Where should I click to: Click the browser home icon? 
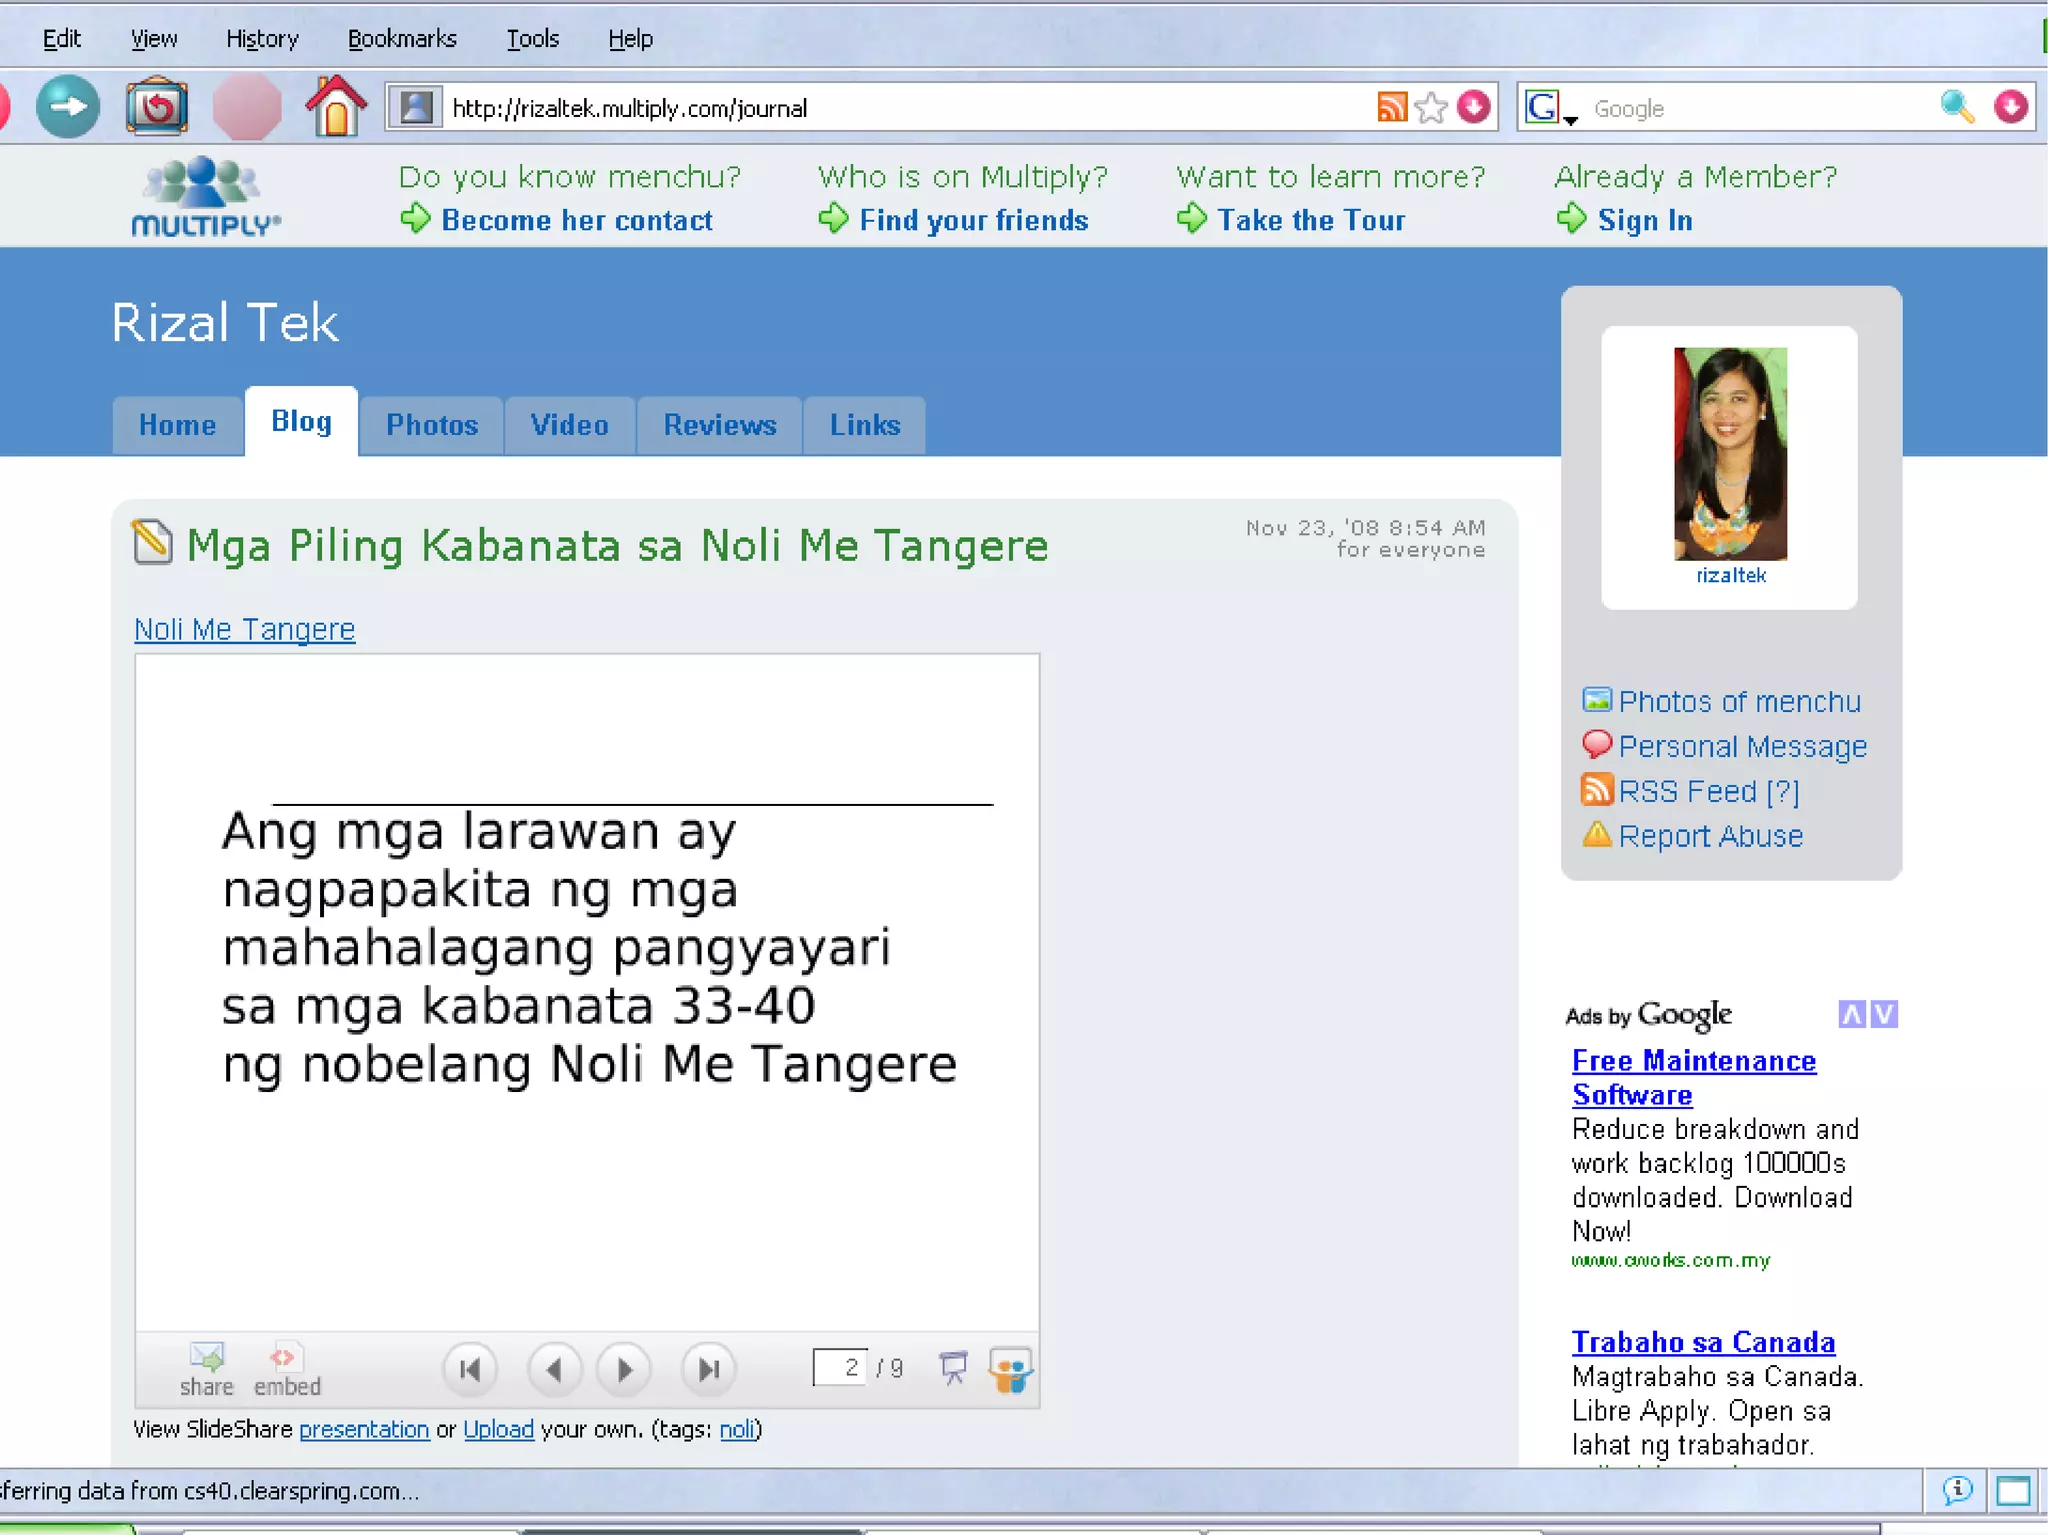(x=335, y=107)
